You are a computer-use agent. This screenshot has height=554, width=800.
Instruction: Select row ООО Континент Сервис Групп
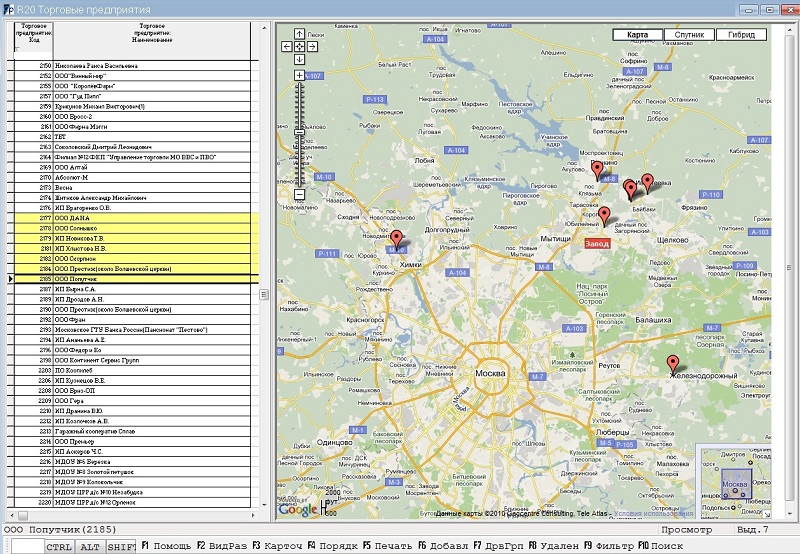(133, 360)
